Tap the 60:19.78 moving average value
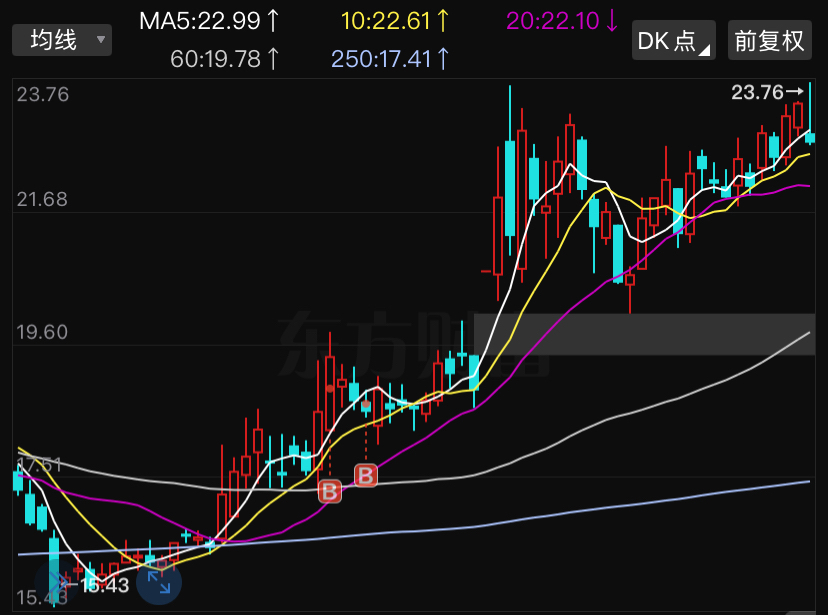The width and height of the screenshot is (828, 615). (224, 59)
